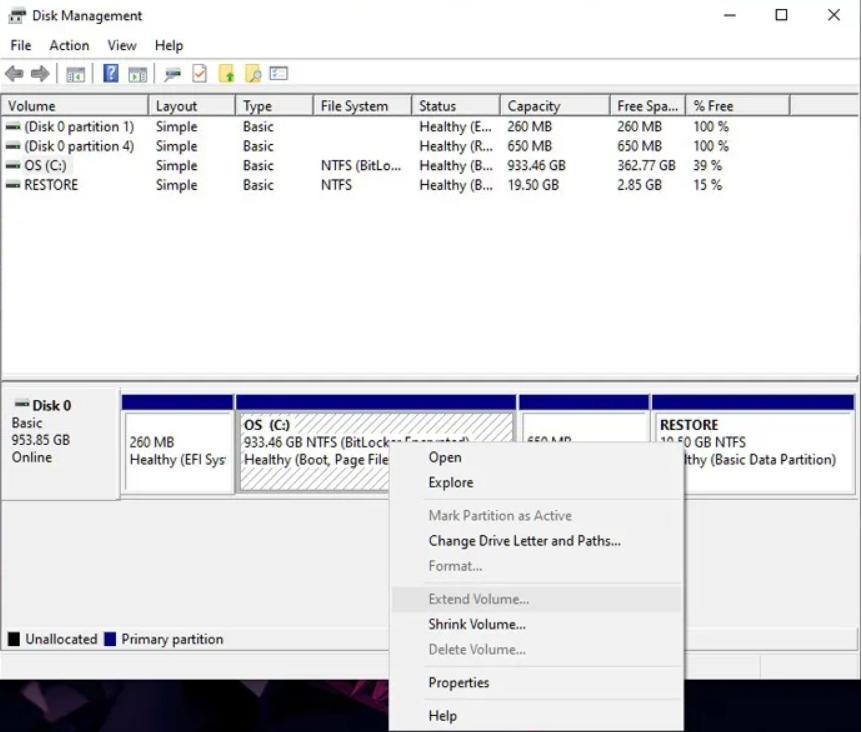Sort by the Free Space column header
The height and width of the screenshot is (732, 862).
648,106
